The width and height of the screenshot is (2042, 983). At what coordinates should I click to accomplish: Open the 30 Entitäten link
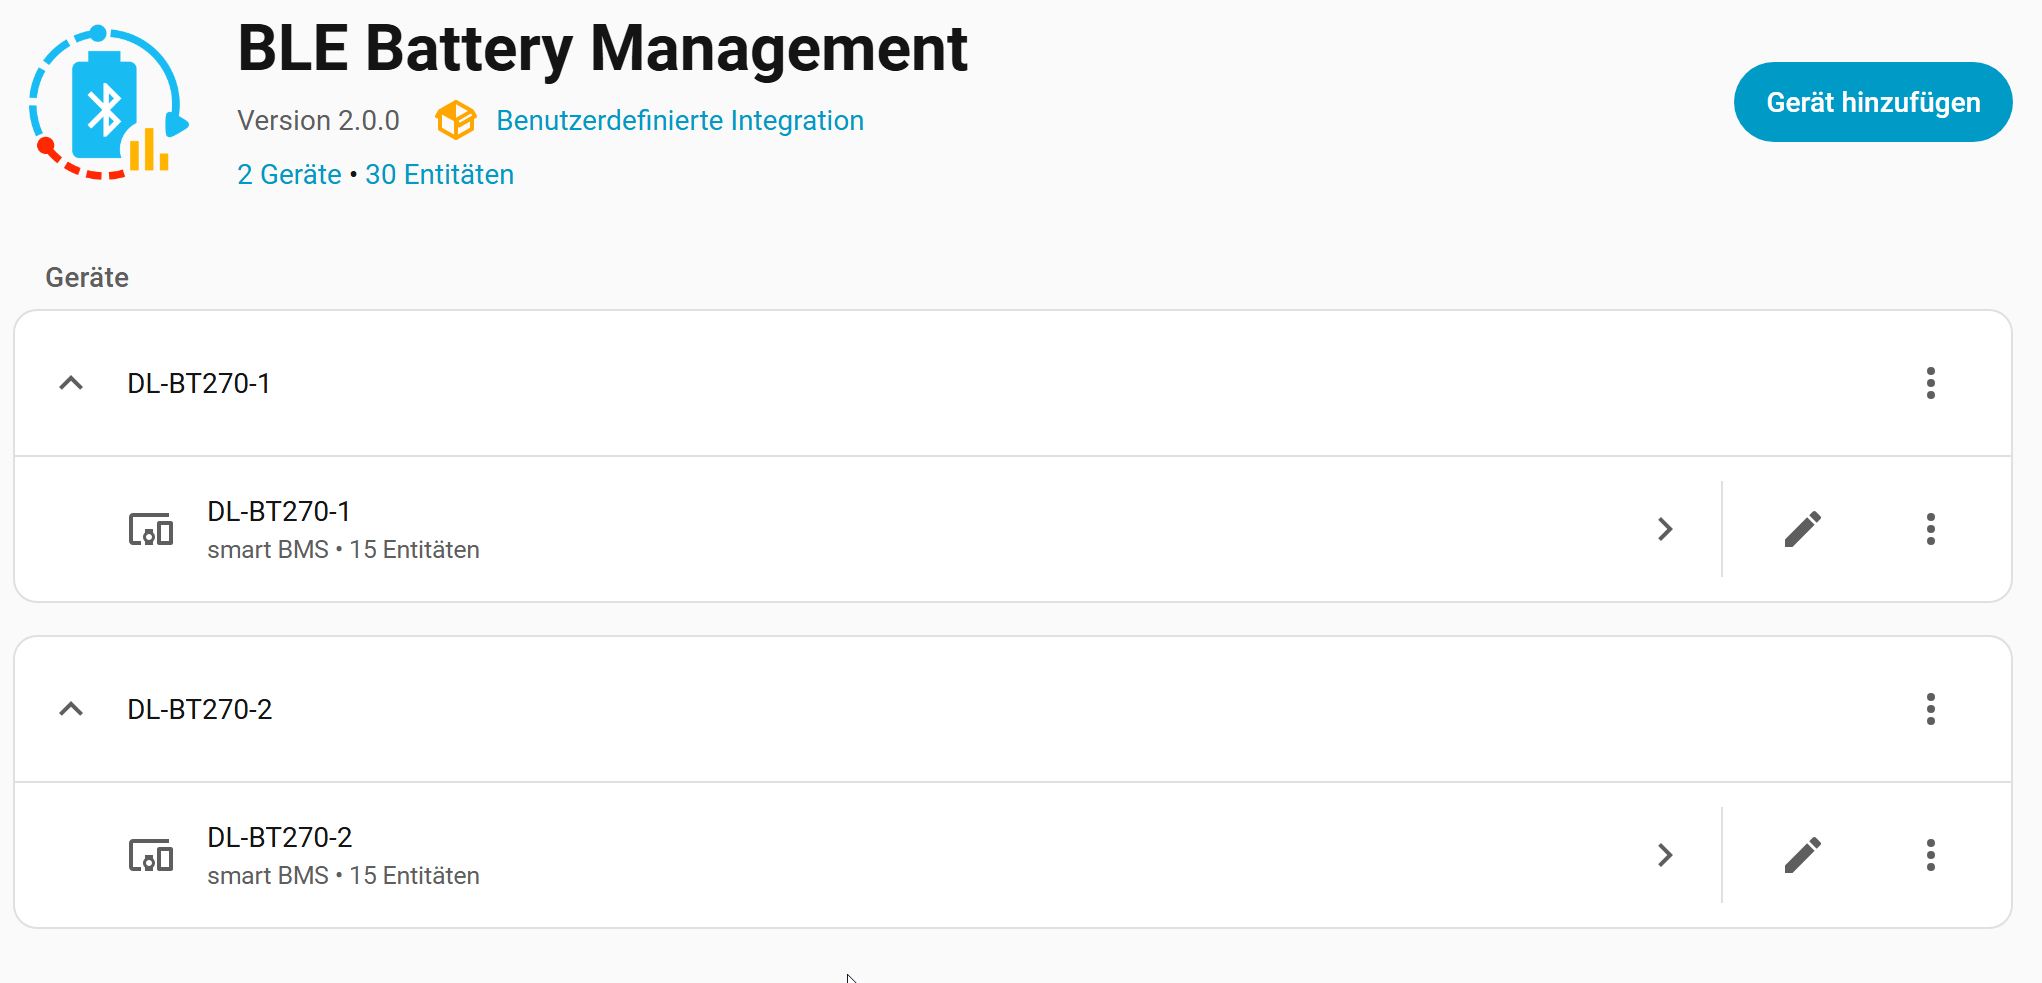439,174
